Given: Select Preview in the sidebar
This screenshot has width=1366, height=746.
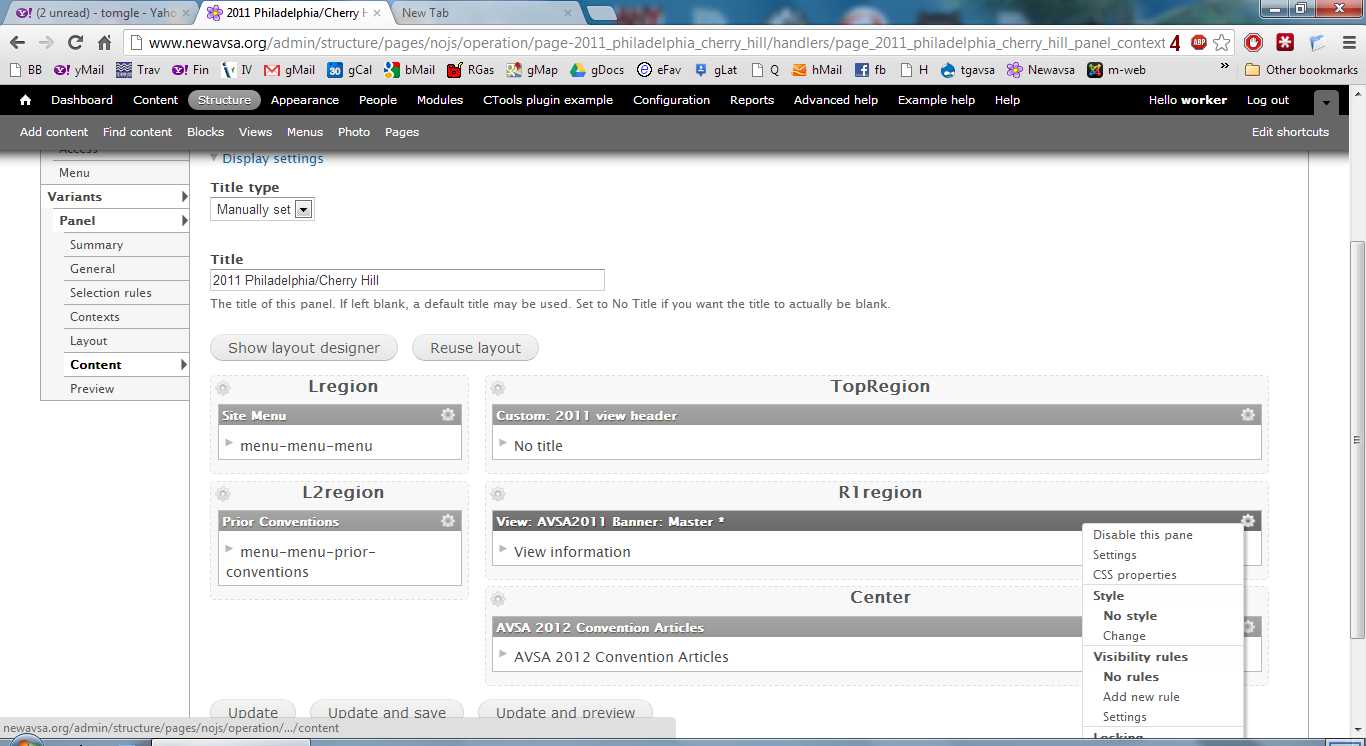Looking at the screenshot, I should (x=92, y=389).
